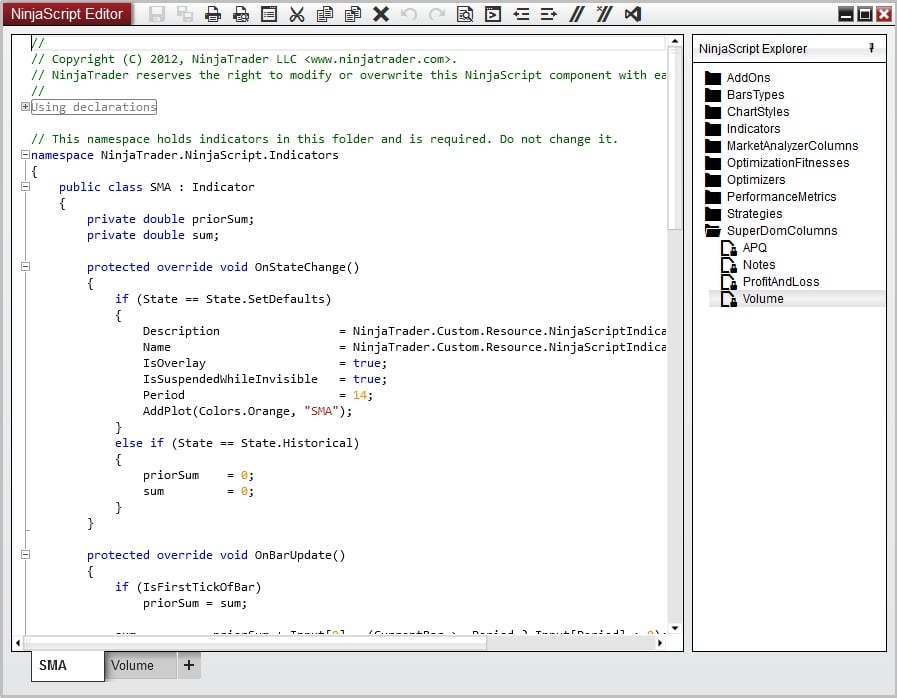Open Find with the magnifier icon
Screen dimensions: 897x698
point(465,14)
